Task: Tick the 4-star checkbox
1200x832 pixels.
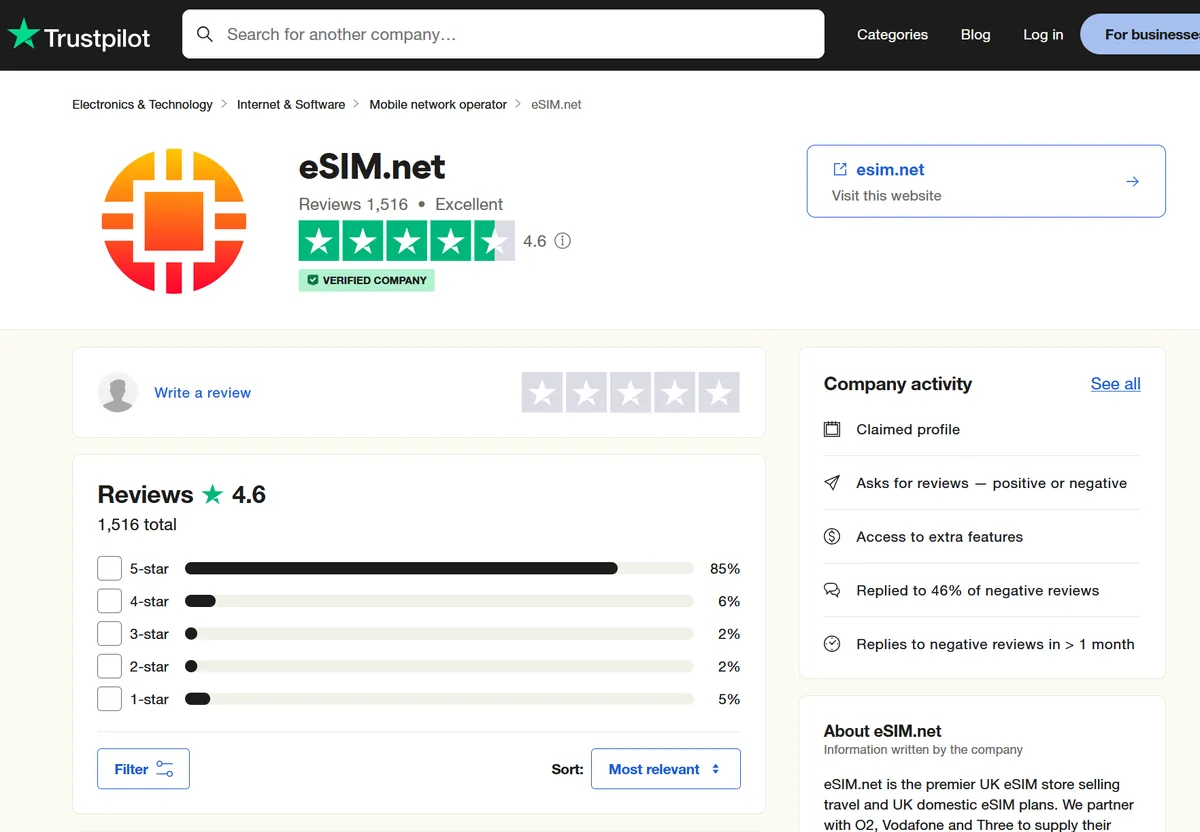Action: [110, 601]
